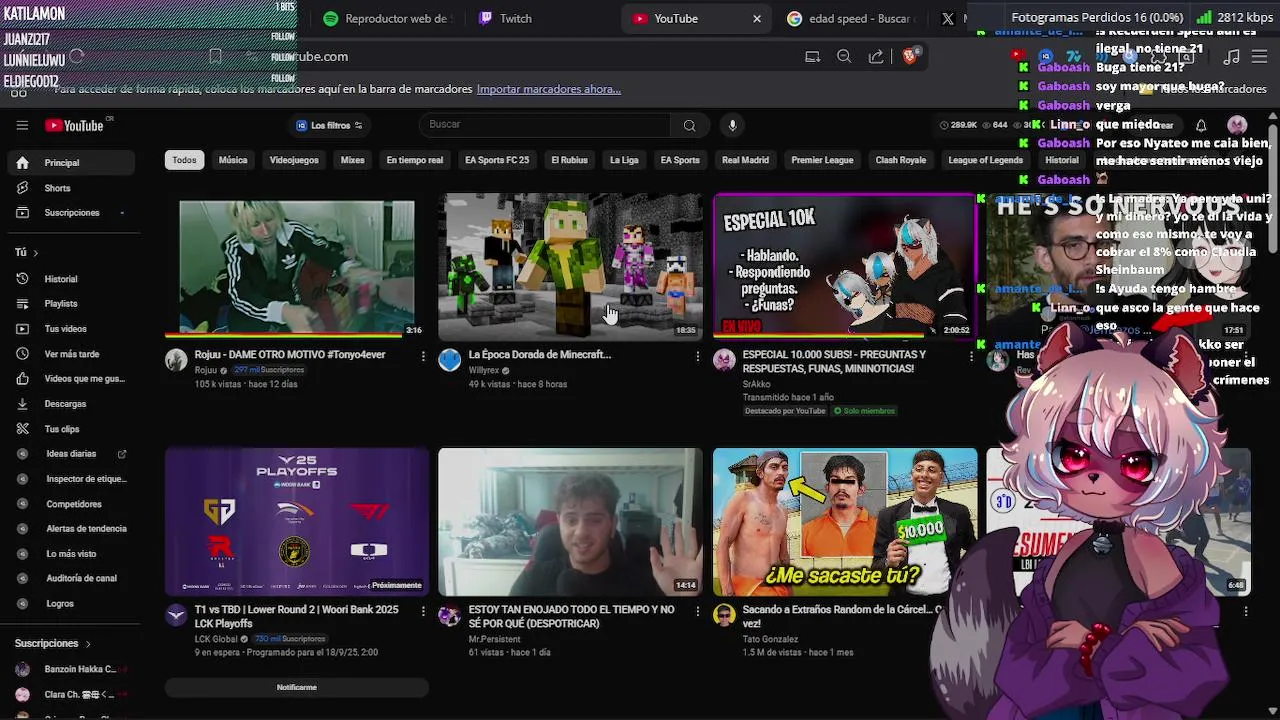Open Ver más tarde list
1280x720 pixels.
click(x=70, y=354)
